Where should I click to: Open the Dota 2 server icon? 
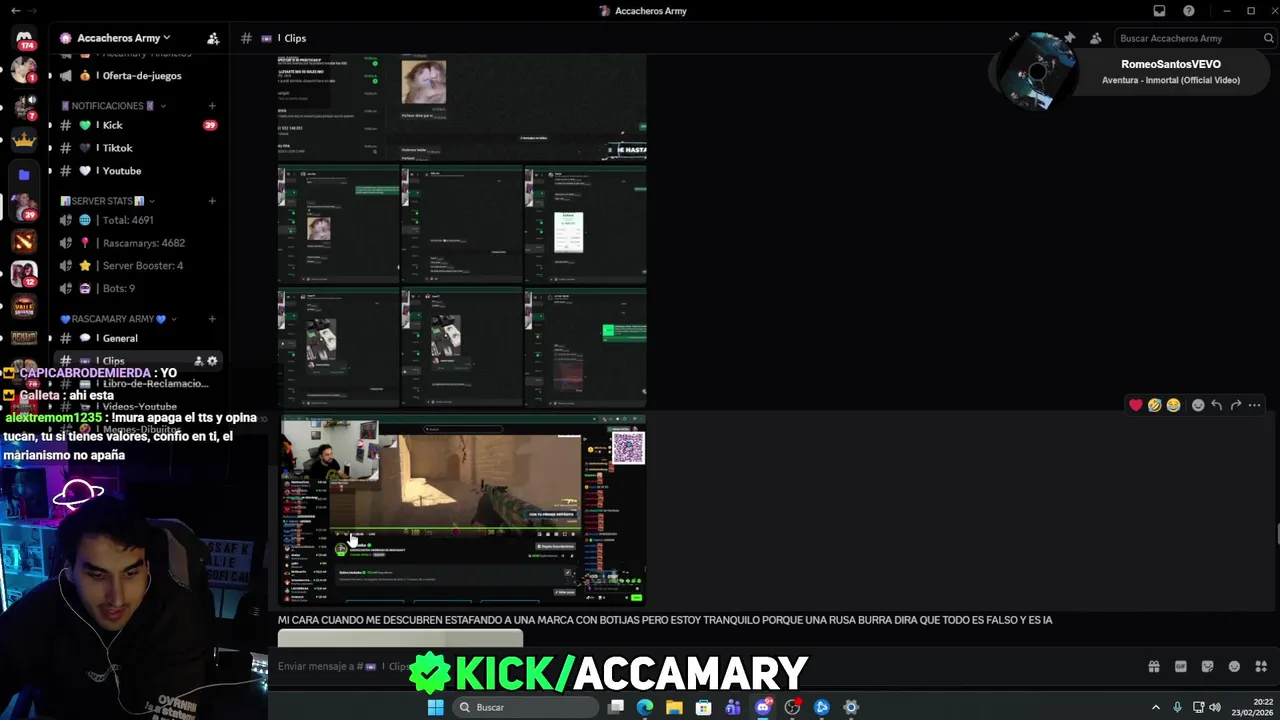click(x=24, y=241)
